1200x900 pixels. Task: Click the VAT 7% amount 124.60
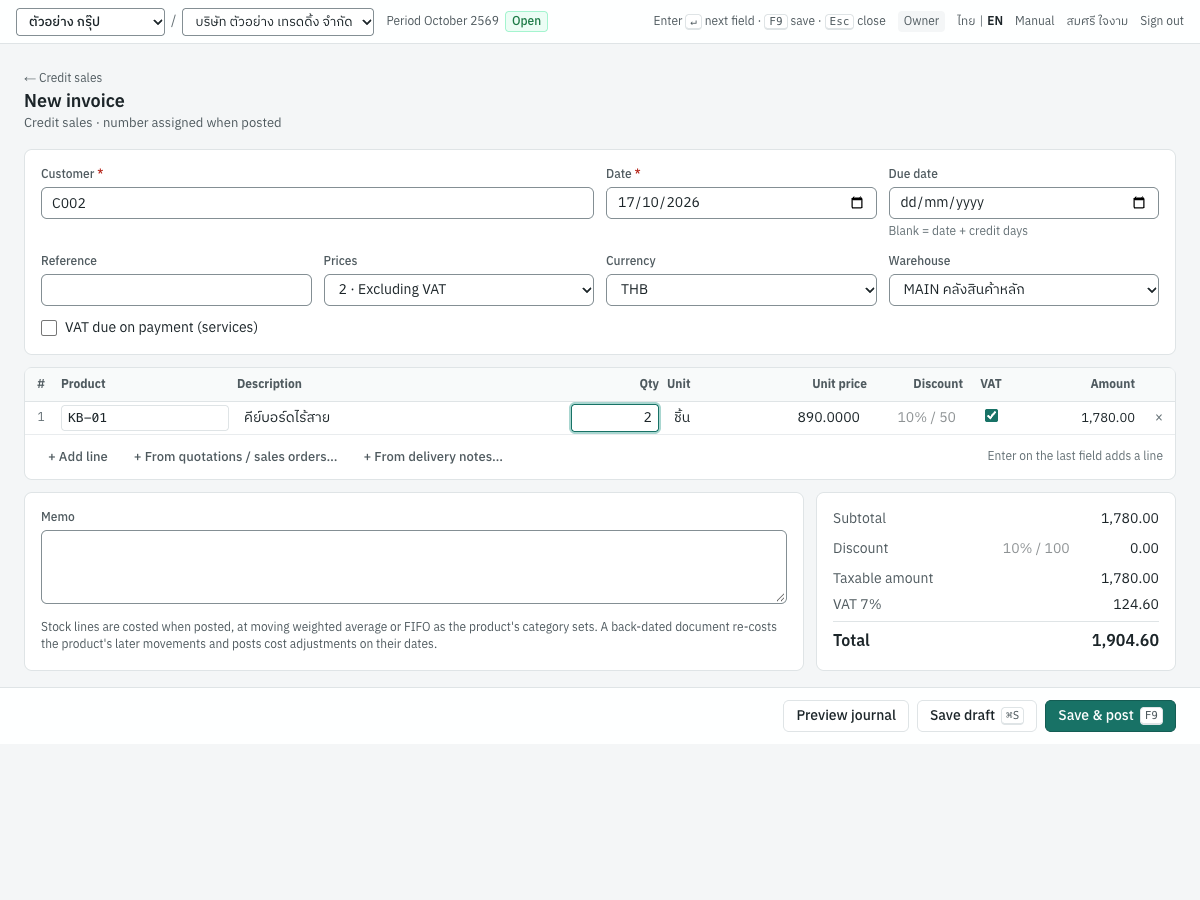[x=1136, y=604]
